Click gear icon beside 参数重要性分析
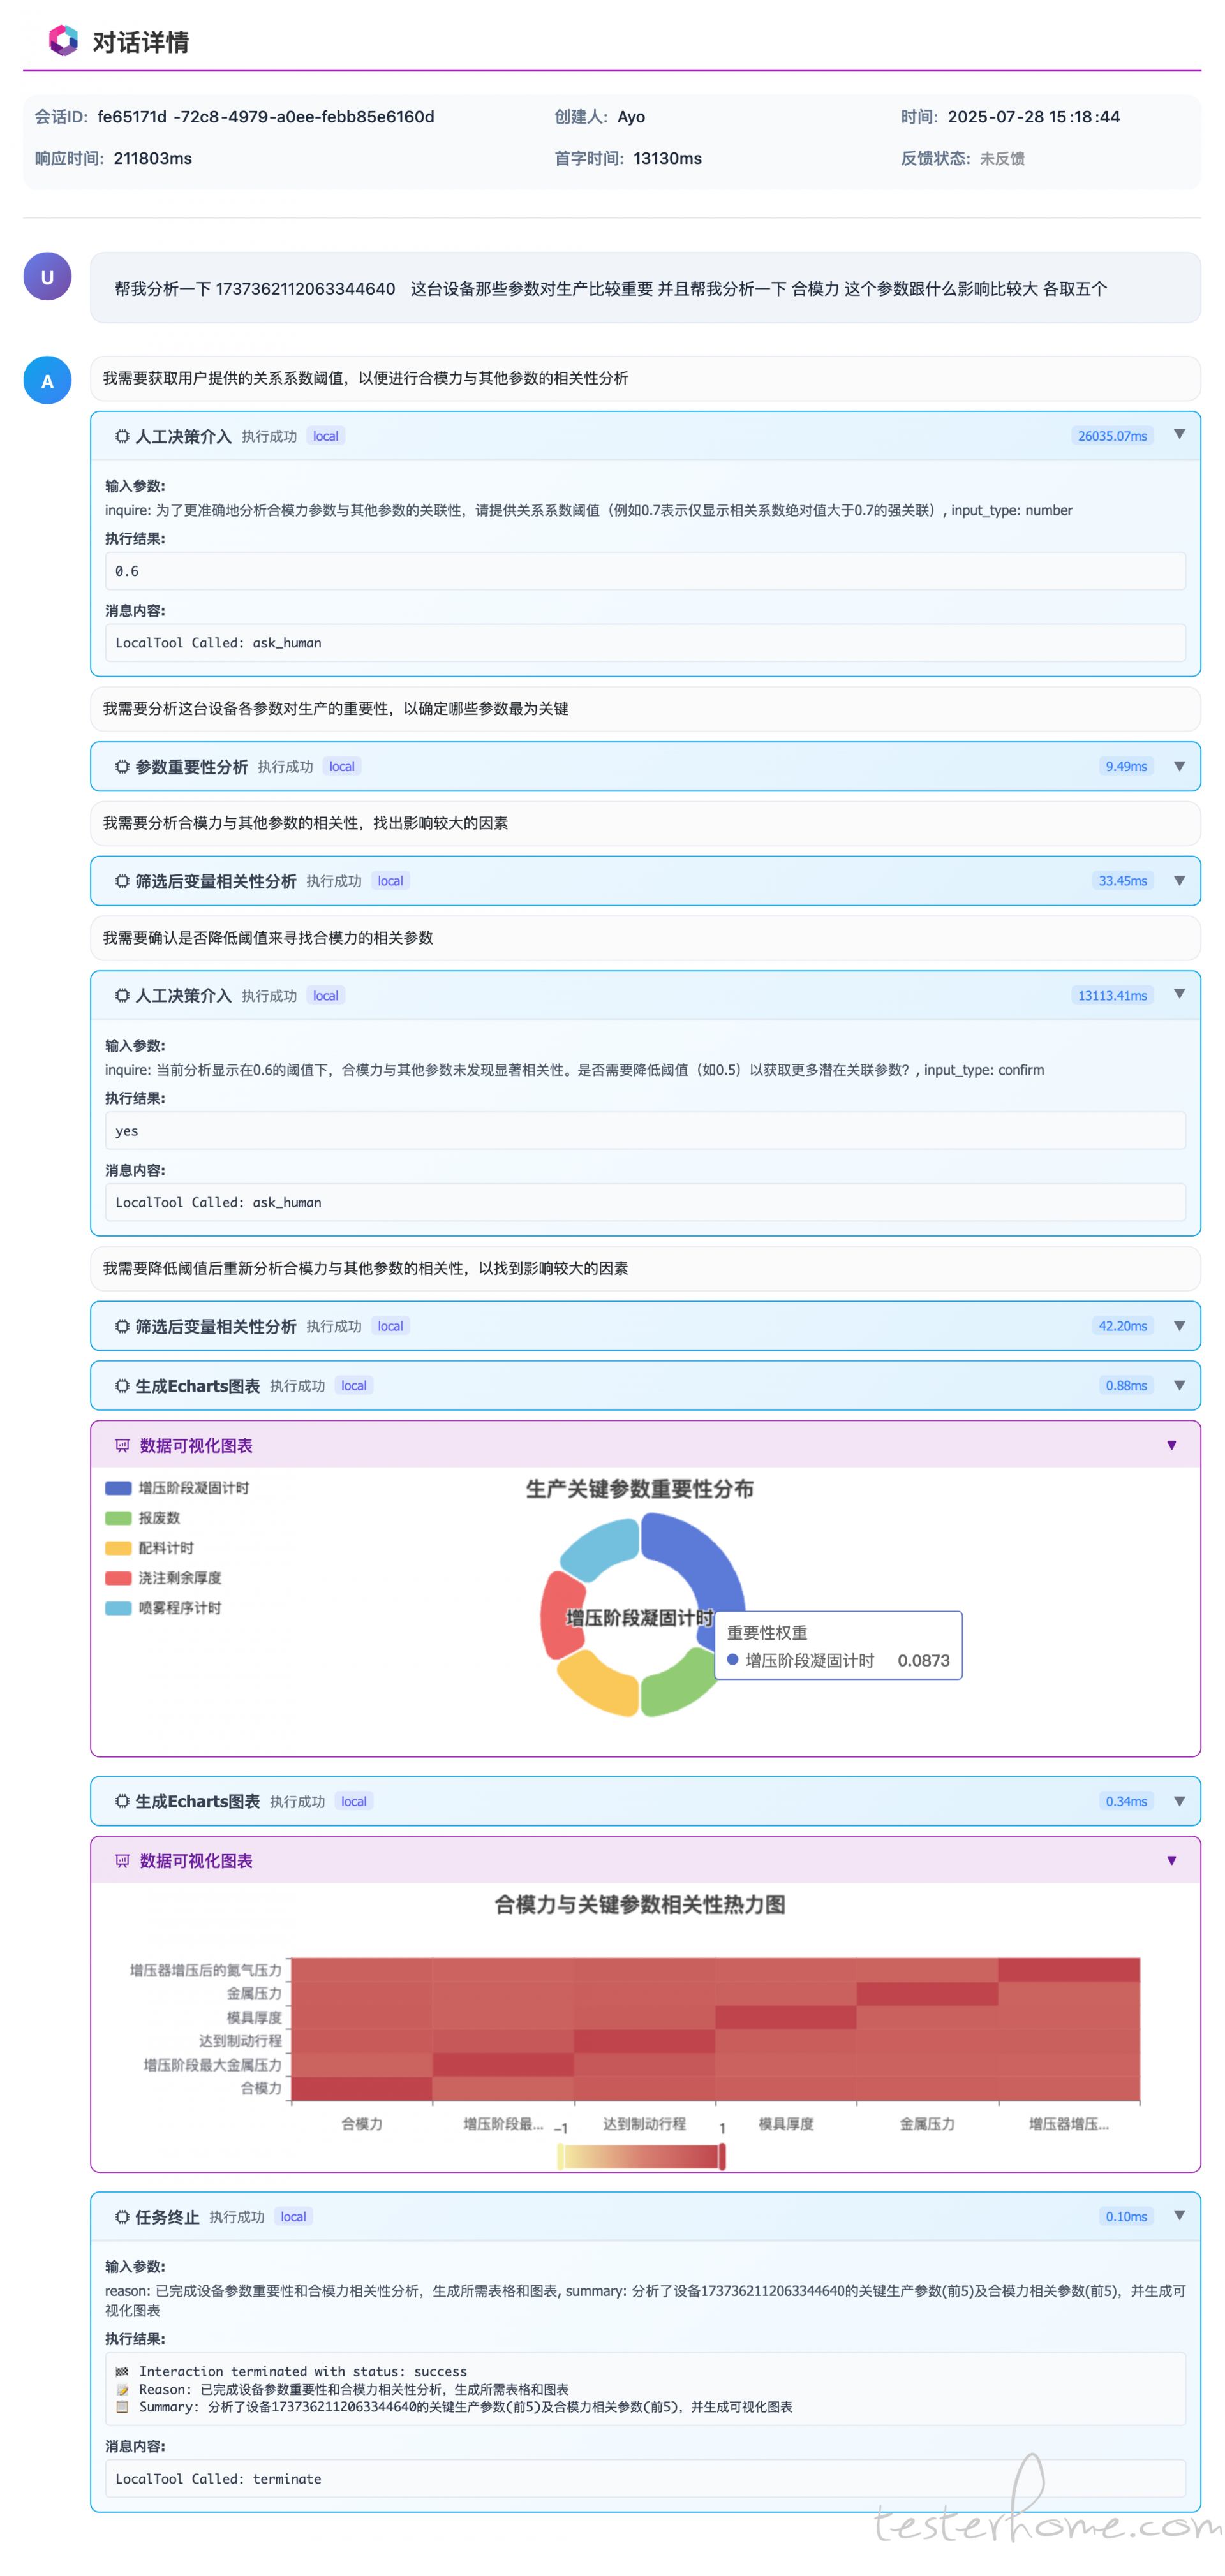Screen dimensions: 1225x2576 (x=122, y=767)
